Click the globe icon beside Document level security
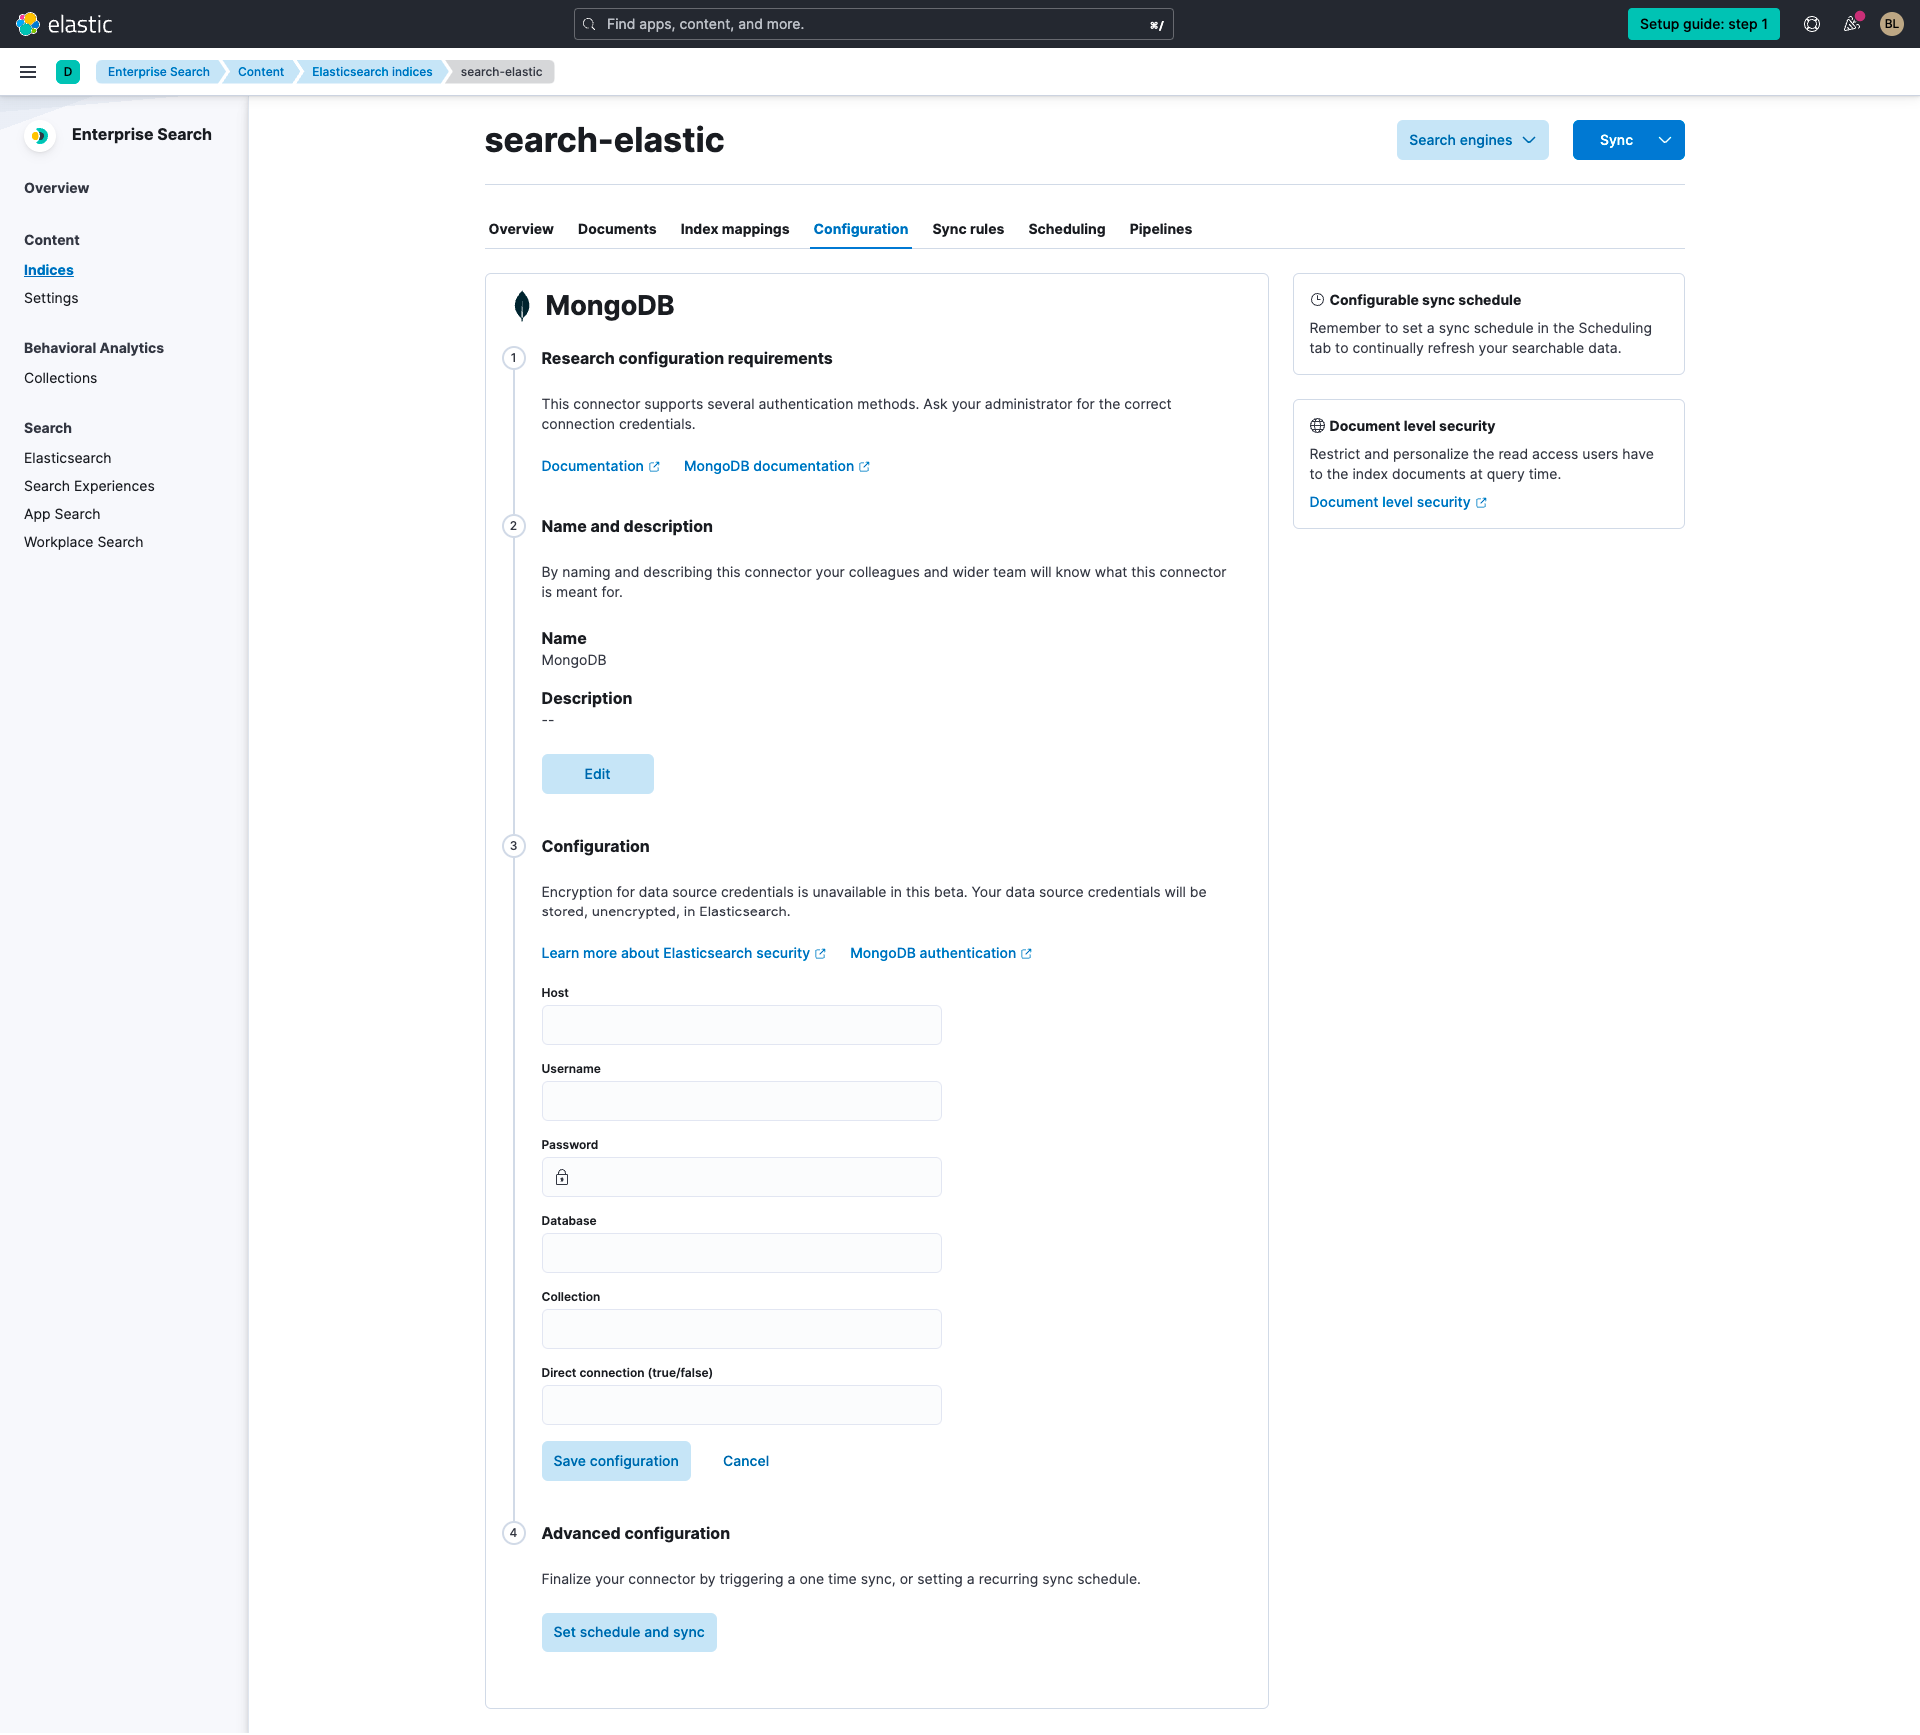1920x1735 pixels. (x=1317, y=426)
